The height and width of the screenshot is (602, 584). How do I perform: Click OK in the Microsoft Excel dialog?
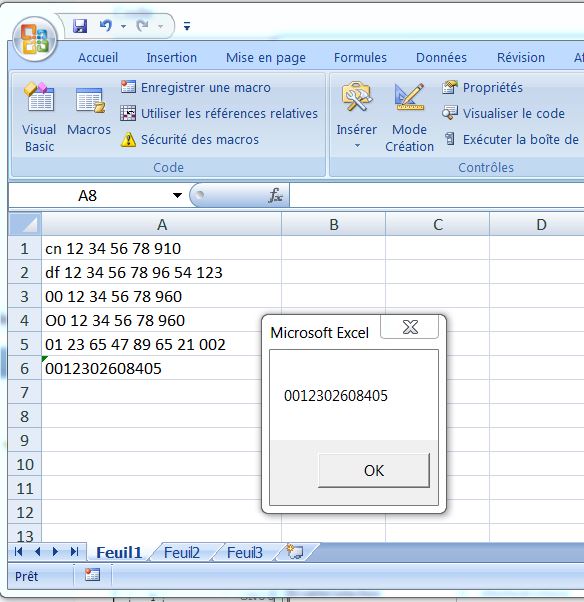(x=374, y=470)
